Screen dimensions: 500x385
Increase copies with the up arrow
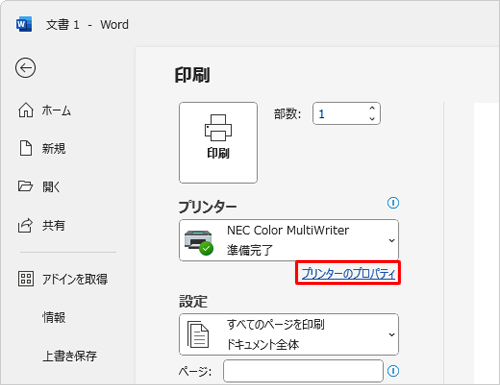(x=372, y=108)
